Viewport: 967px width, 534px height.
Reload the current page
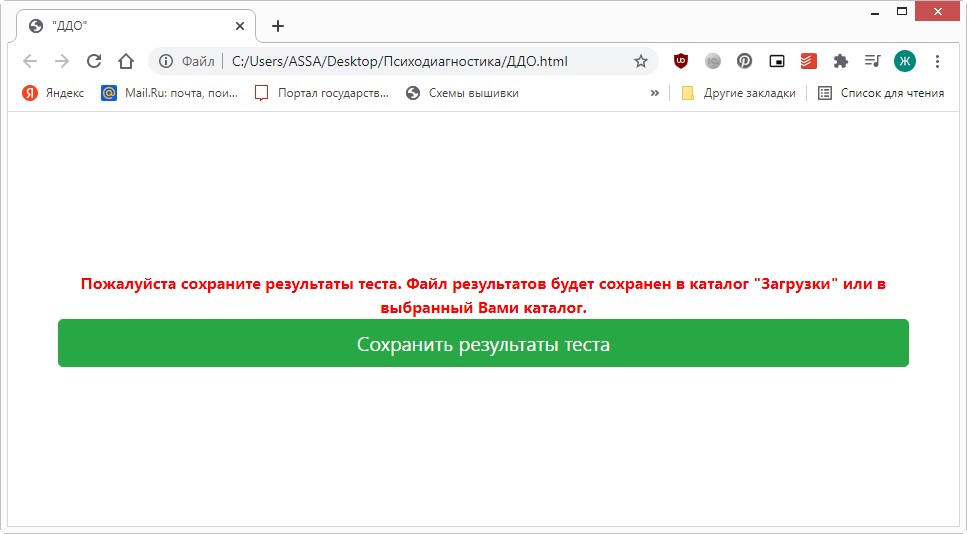pos(94,61)
